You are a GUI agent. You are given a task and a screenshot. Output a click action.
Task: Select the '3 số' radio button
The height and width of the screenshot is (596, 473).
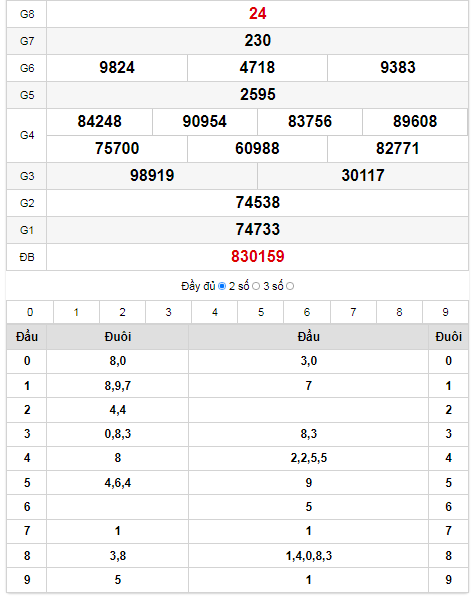pyautogui.click(x=290, y=286)
